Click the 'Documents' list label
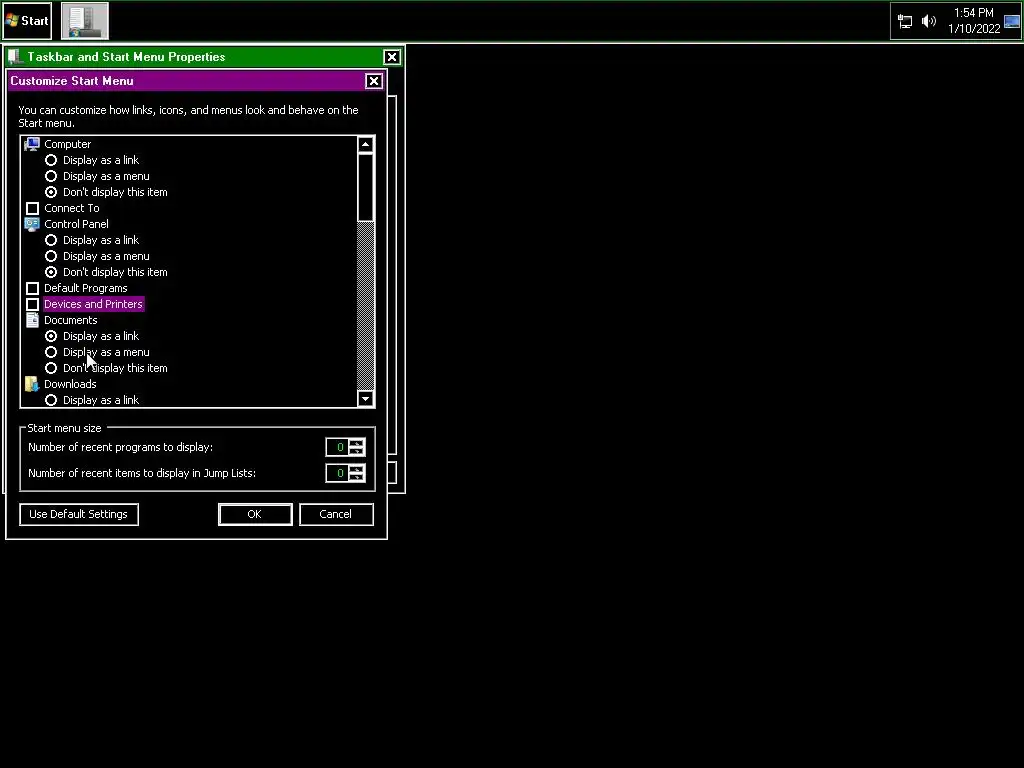This screenshot has height=768, width=1024. point(71,320)
